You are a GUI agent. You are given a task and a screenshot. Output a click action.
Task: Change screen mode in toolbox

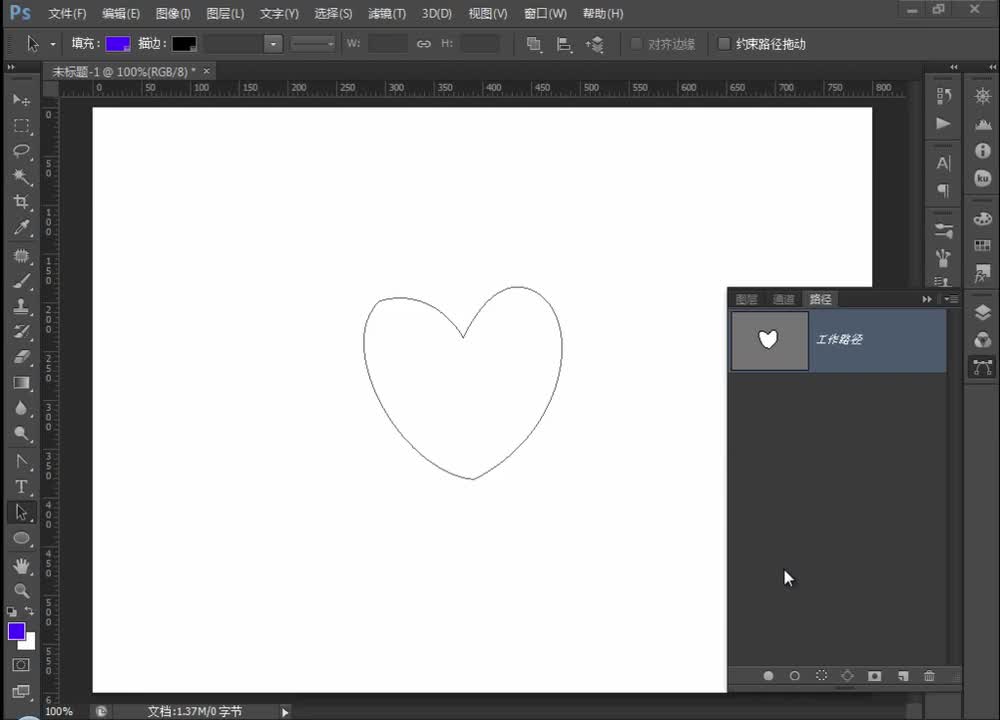[21, 691]
